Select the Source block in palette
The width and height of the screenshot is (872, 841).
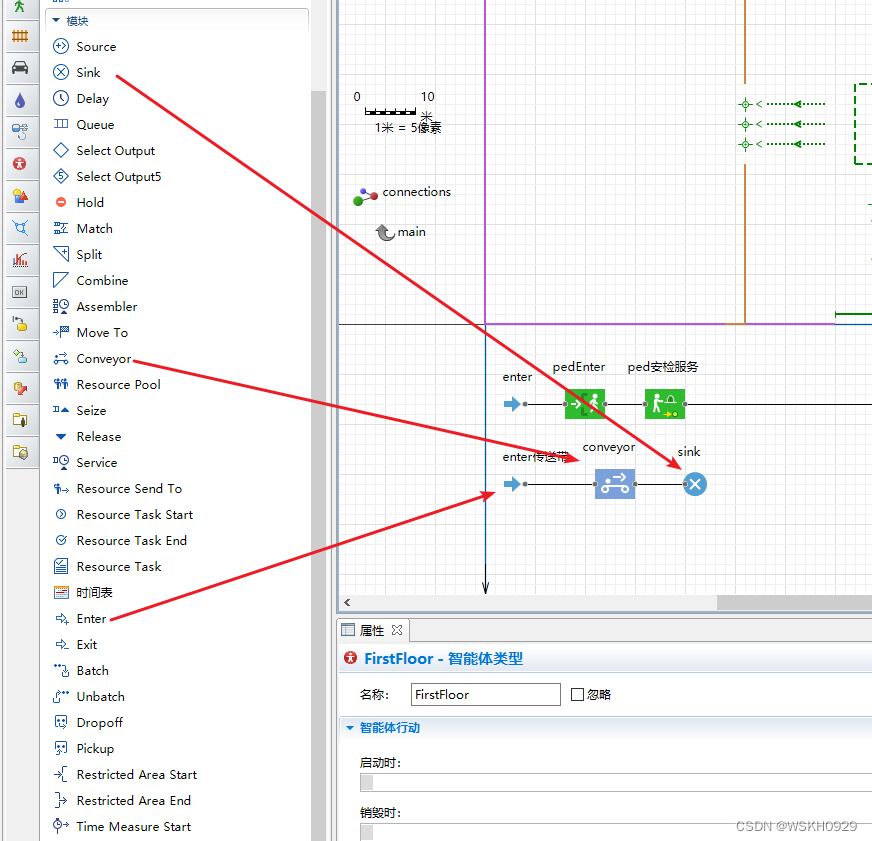85,46
